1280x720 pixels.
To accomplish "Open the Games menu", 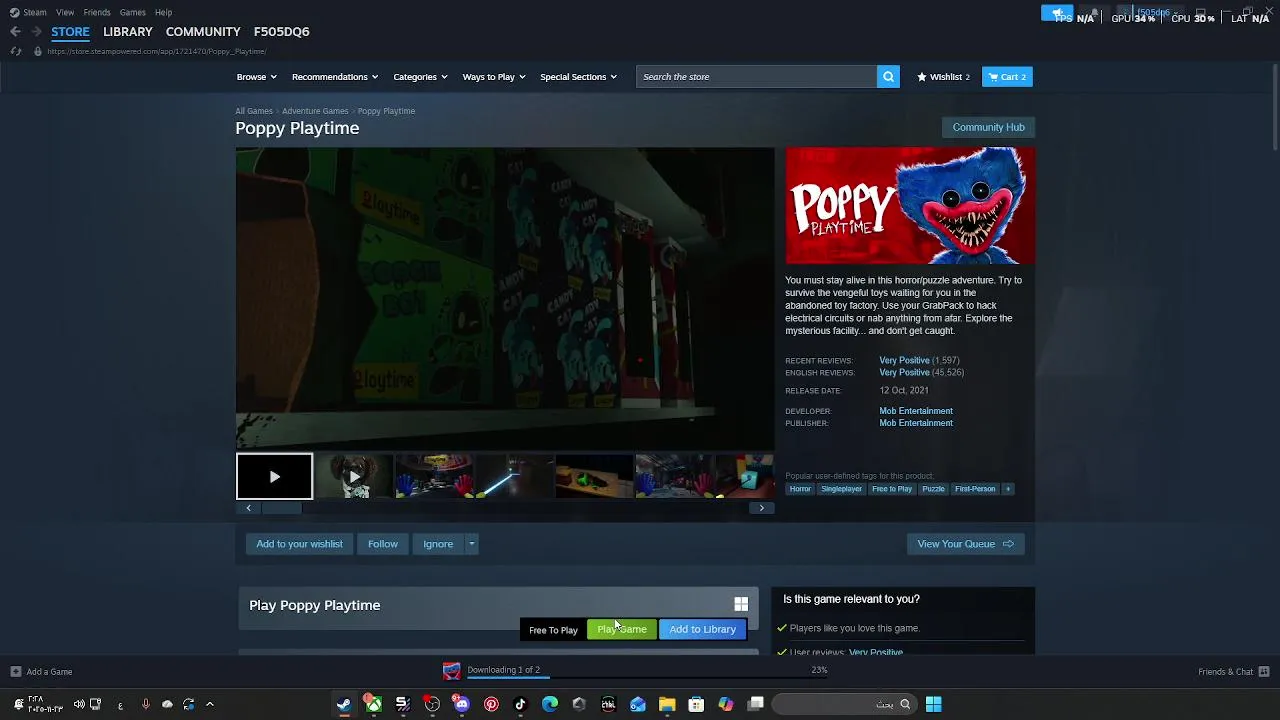I will click(x=133, y=12).
